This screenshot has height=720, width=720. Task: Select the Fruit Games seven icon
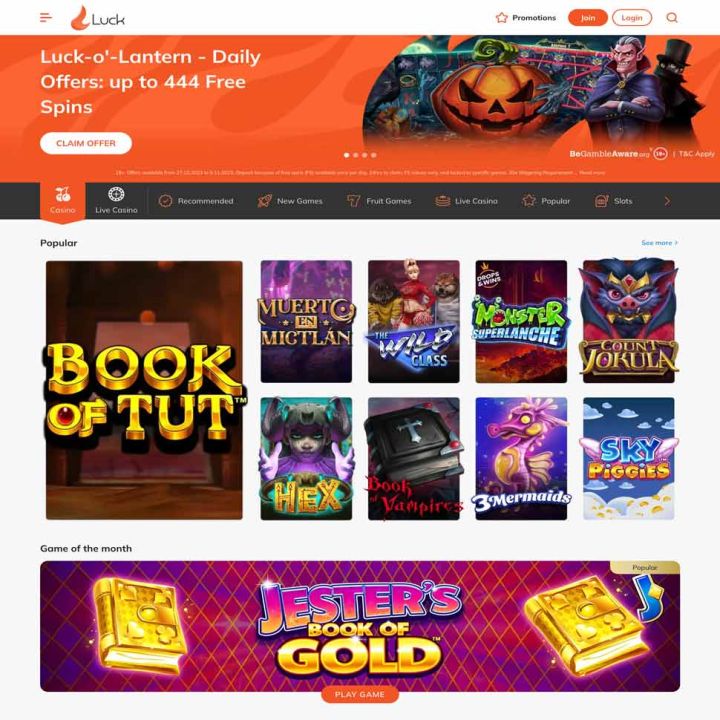point(354,201)
